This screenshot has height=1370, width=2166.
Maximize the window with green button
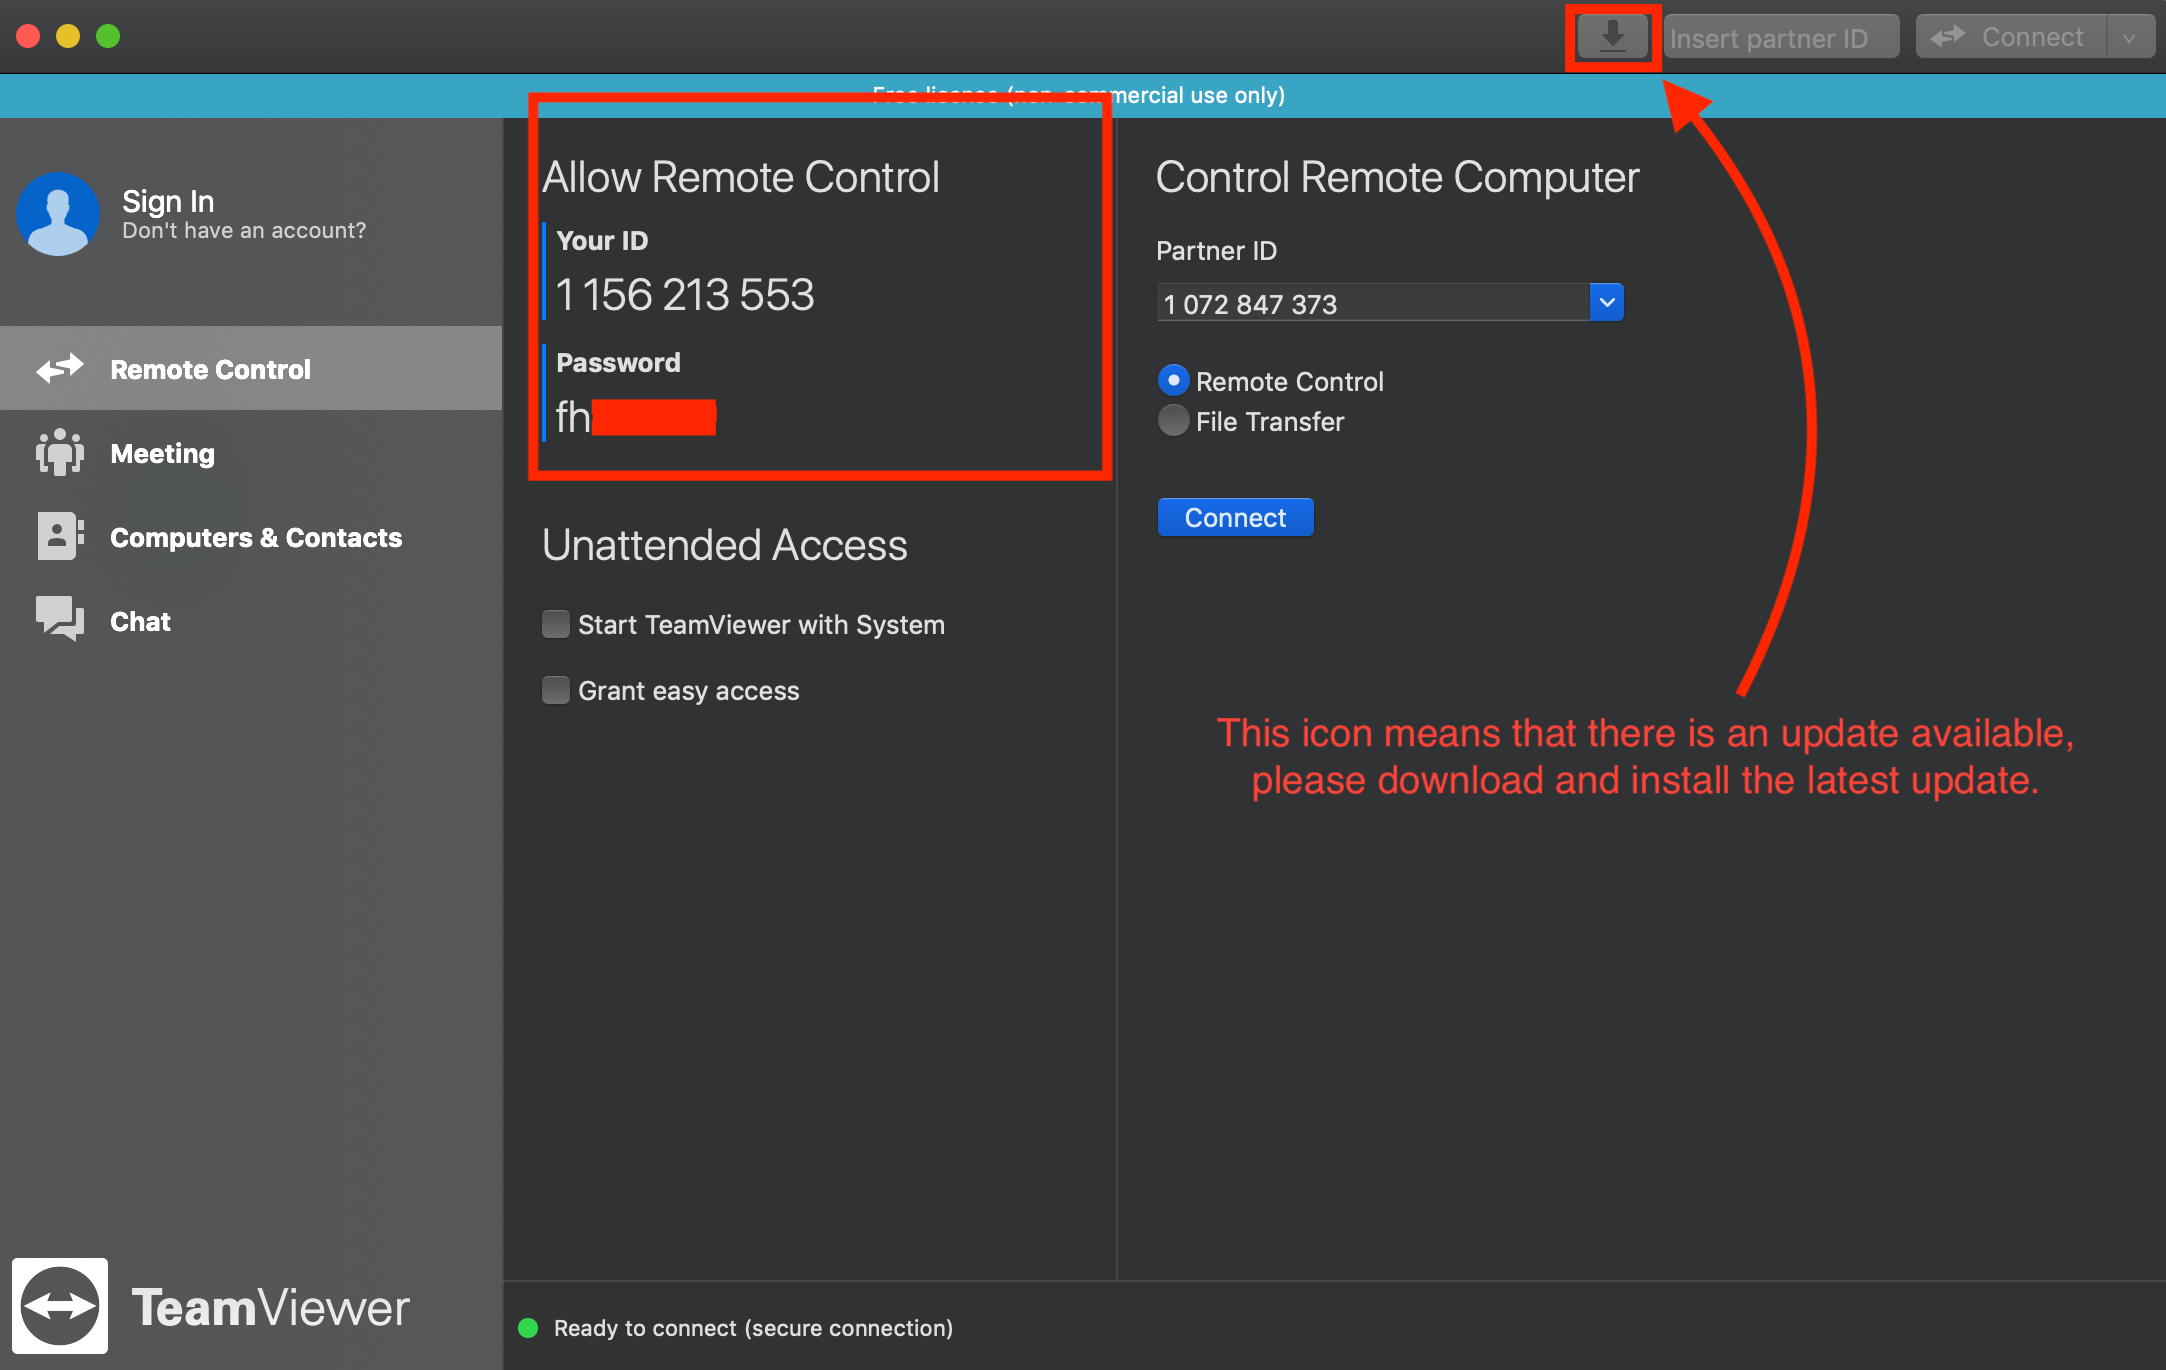pos(108,36)
